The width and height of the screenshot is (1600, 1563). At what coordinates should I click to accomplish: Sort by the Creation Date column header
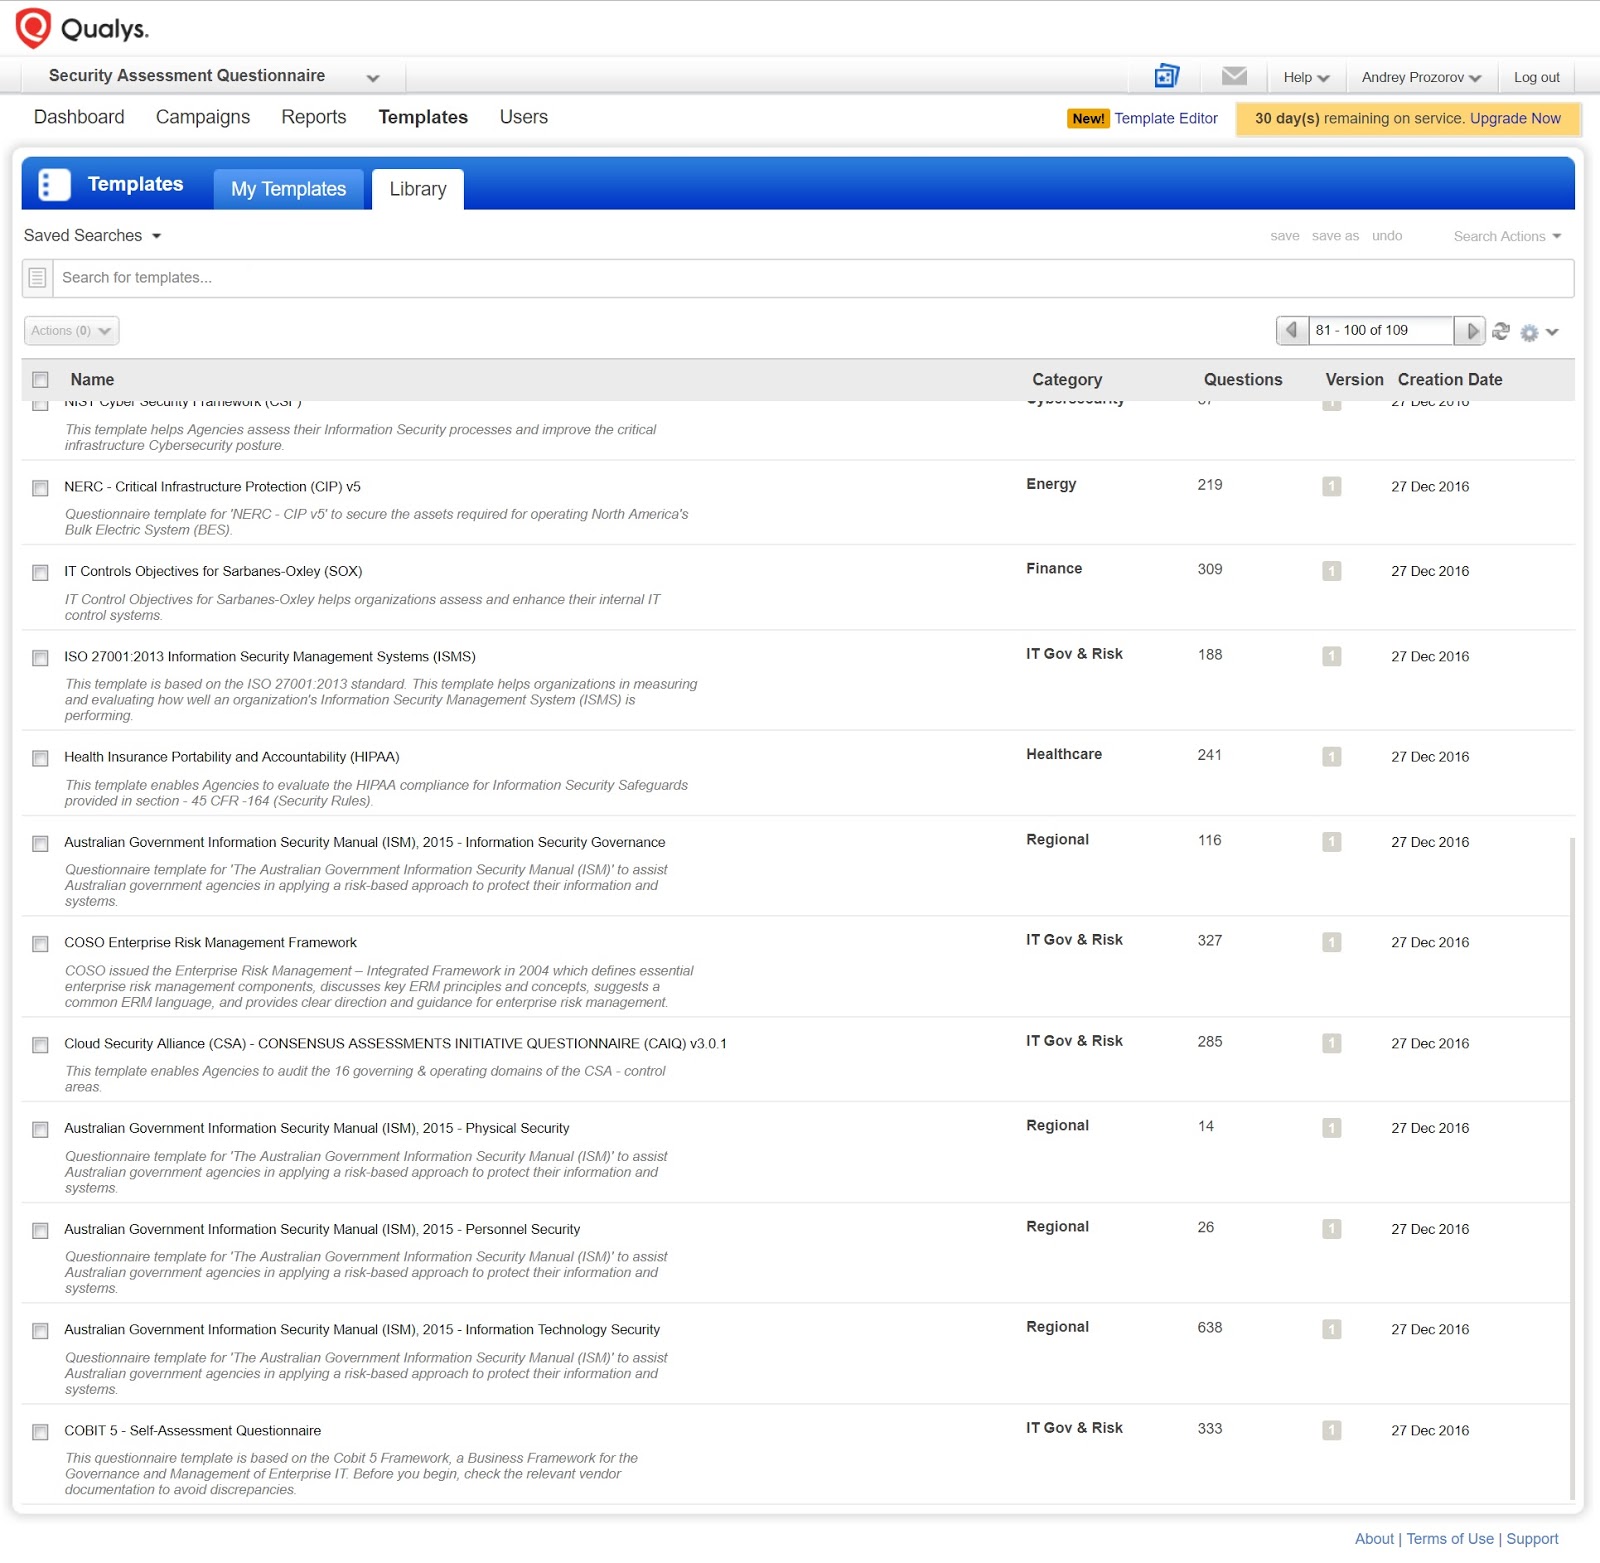[x=1450, y=380]
